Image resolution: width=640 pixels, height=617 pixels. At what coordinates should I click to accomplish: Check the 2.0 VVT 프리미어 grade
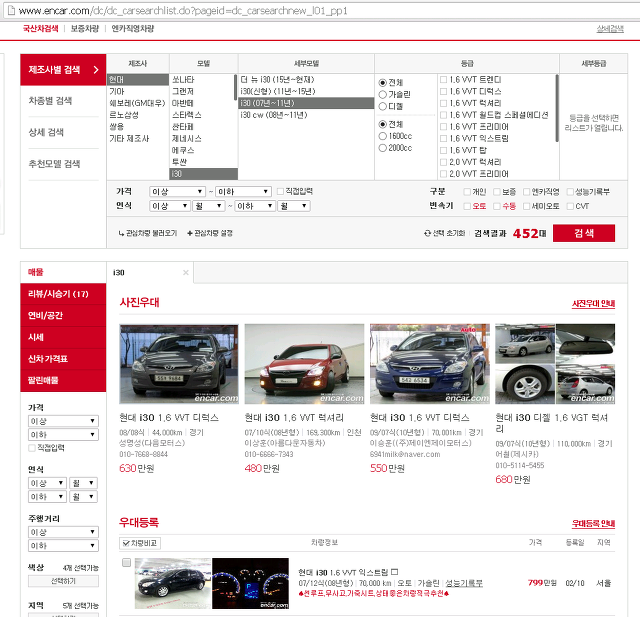(443, 174)
